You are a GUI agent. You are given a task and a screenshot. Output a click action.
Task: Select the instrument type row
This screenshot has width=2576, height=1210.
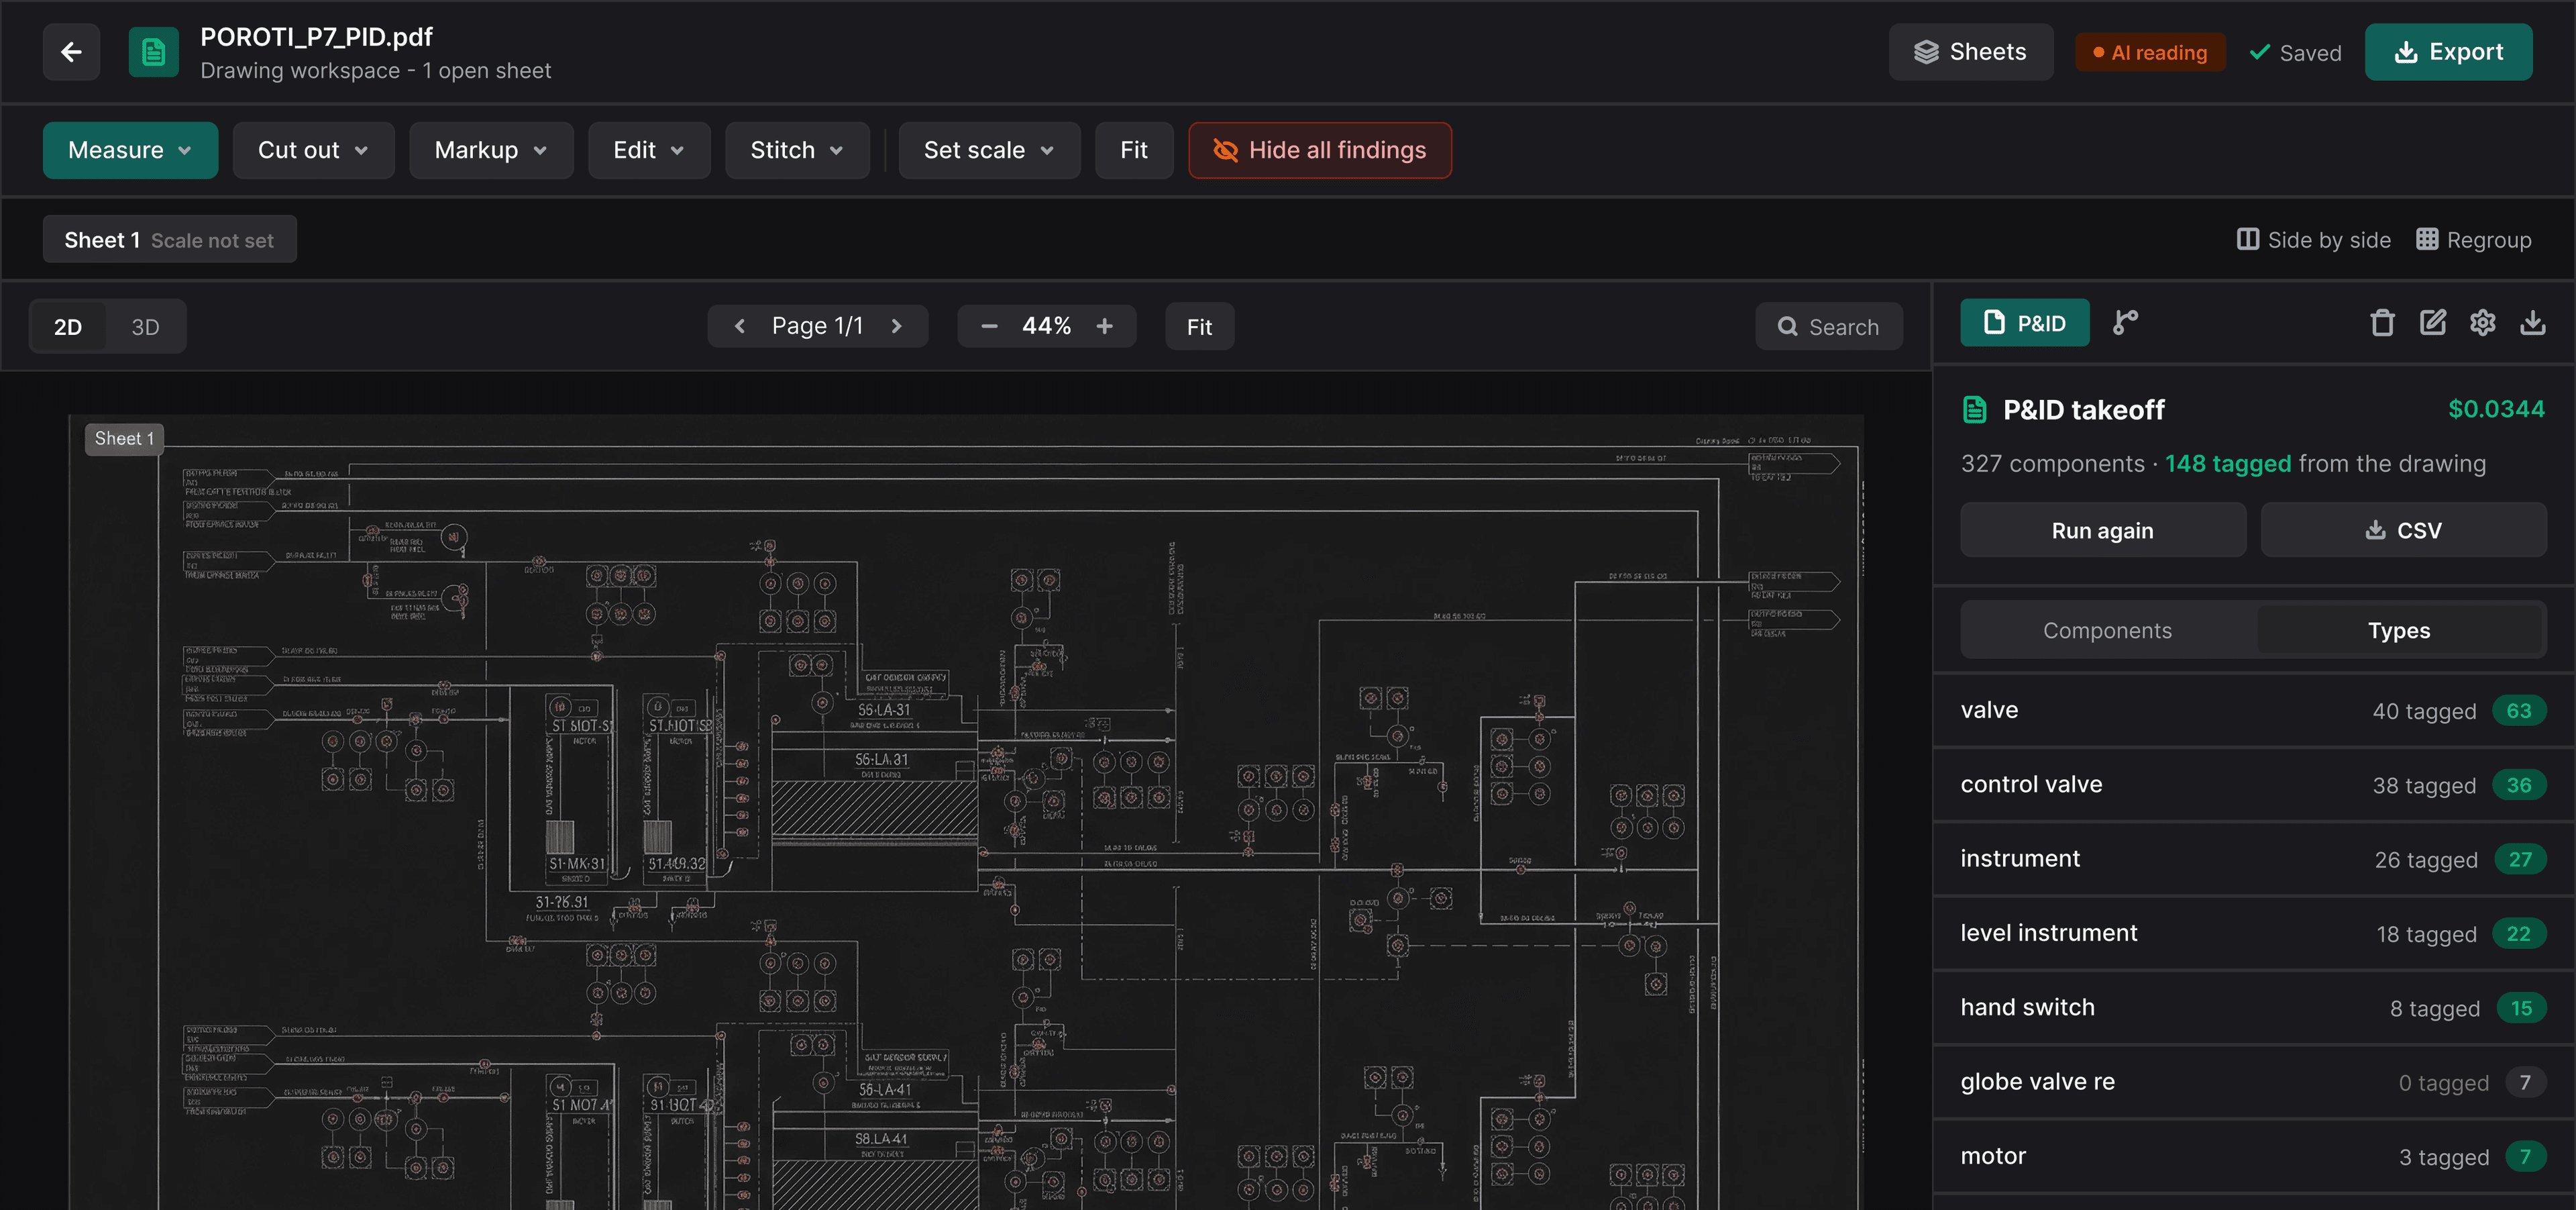pos(2253,859)
